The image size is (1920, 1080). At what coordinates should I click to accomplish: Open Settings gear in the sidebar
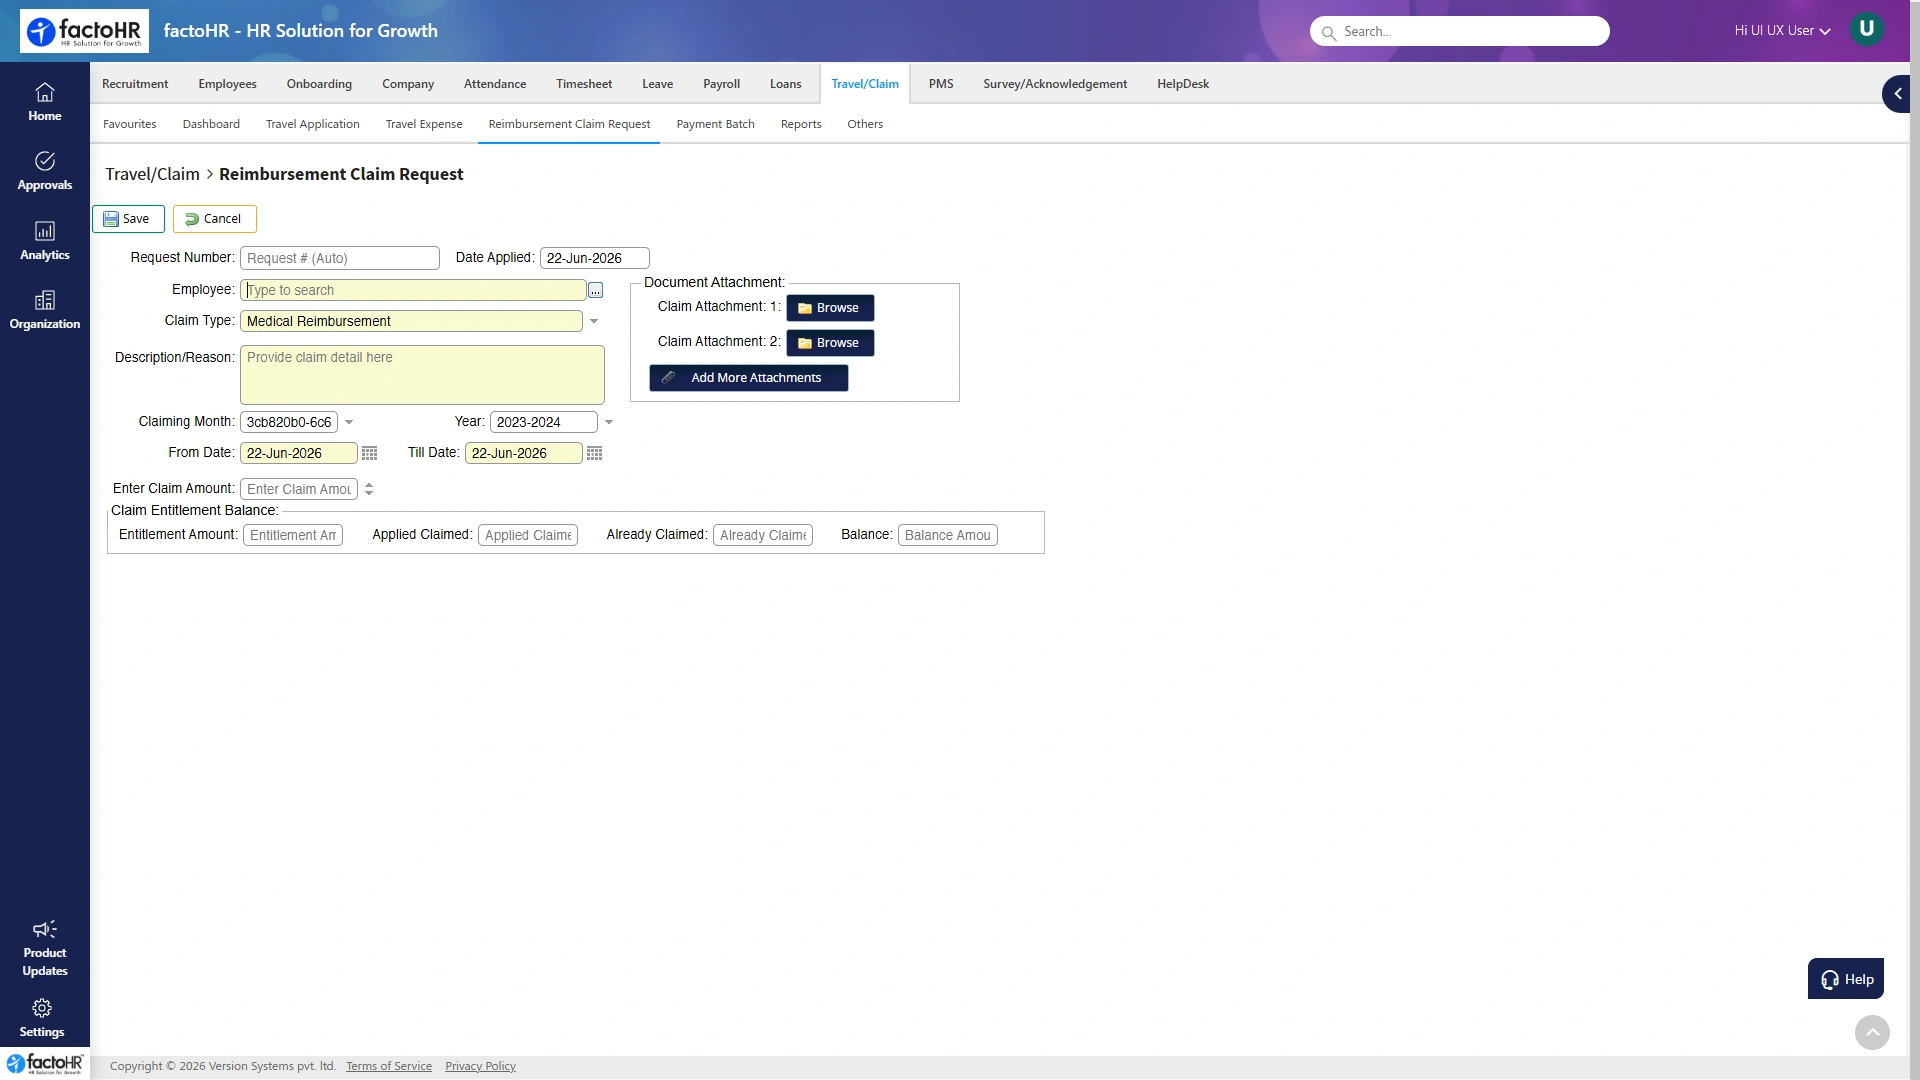tap(42, 1019)
